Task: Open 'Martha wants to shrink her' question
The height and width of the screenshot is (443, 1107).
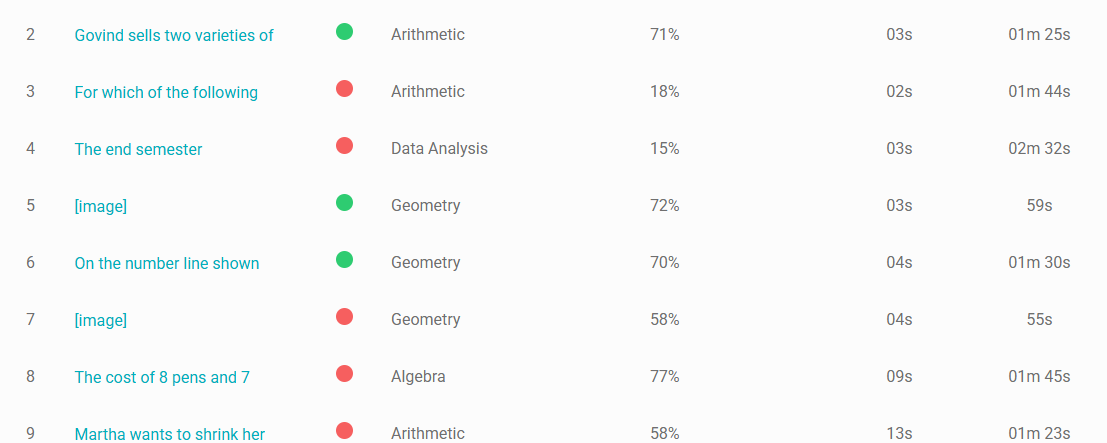Action: (x=169, y=434)
